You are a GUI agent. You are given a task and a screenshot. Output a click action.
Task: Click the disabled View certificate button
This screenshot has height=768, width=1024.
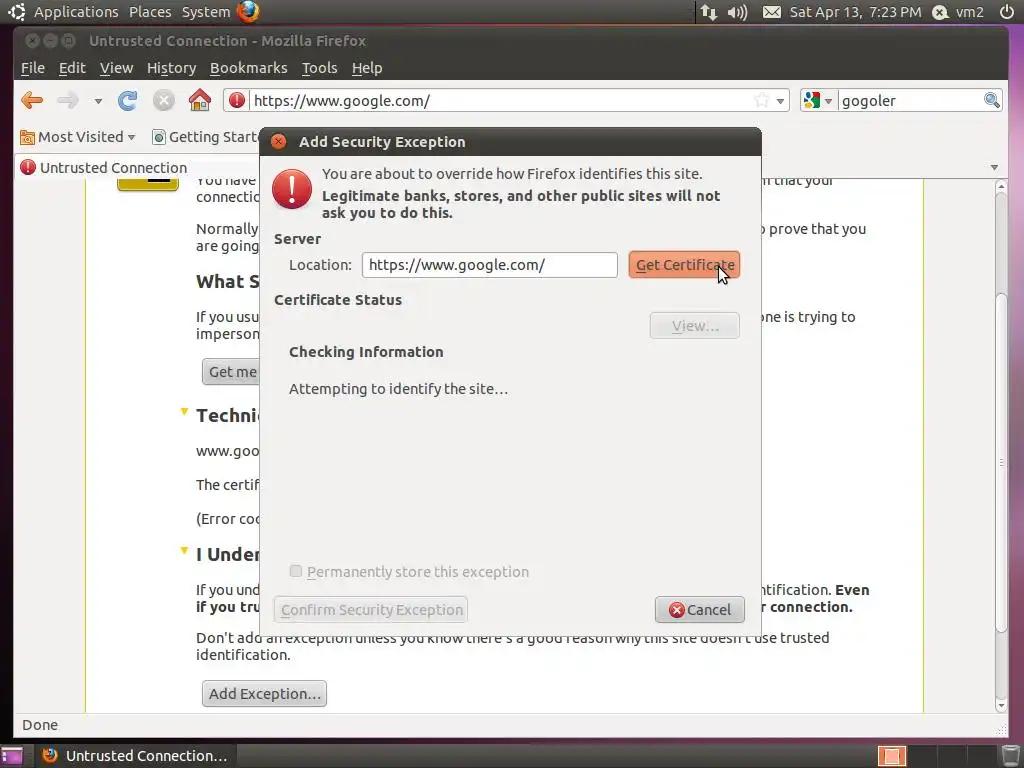tap(695, 326)
